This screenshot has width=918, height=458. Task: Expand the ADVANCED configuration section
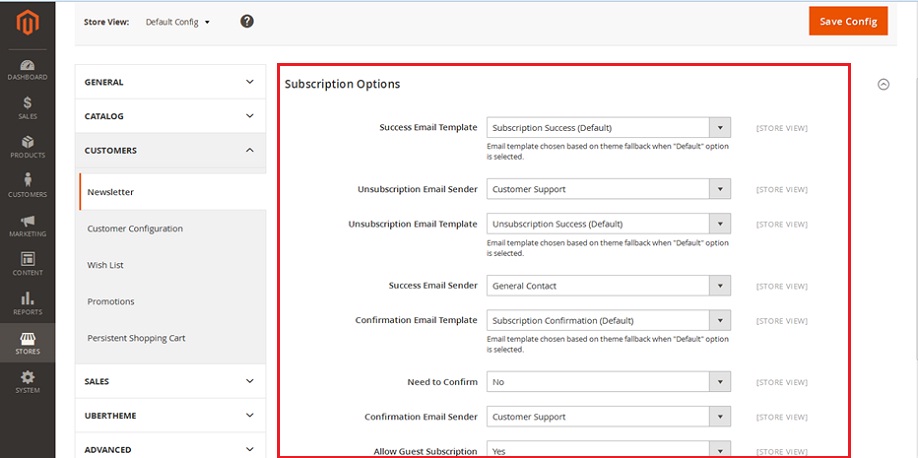click(x=170, y=450)
